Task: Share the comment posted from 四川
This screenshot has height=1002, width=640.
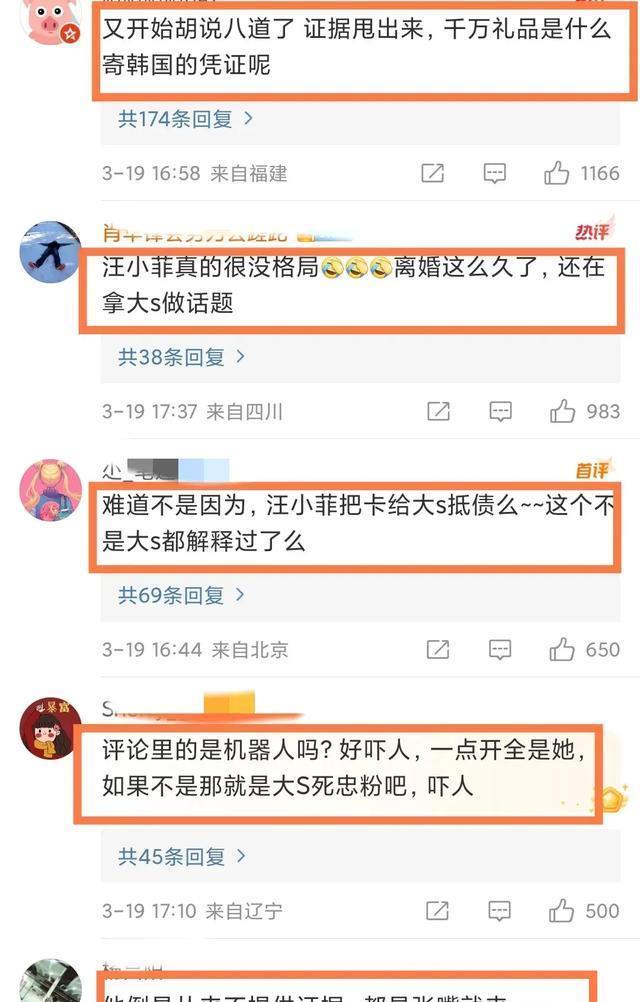Action: click(438, 412)
